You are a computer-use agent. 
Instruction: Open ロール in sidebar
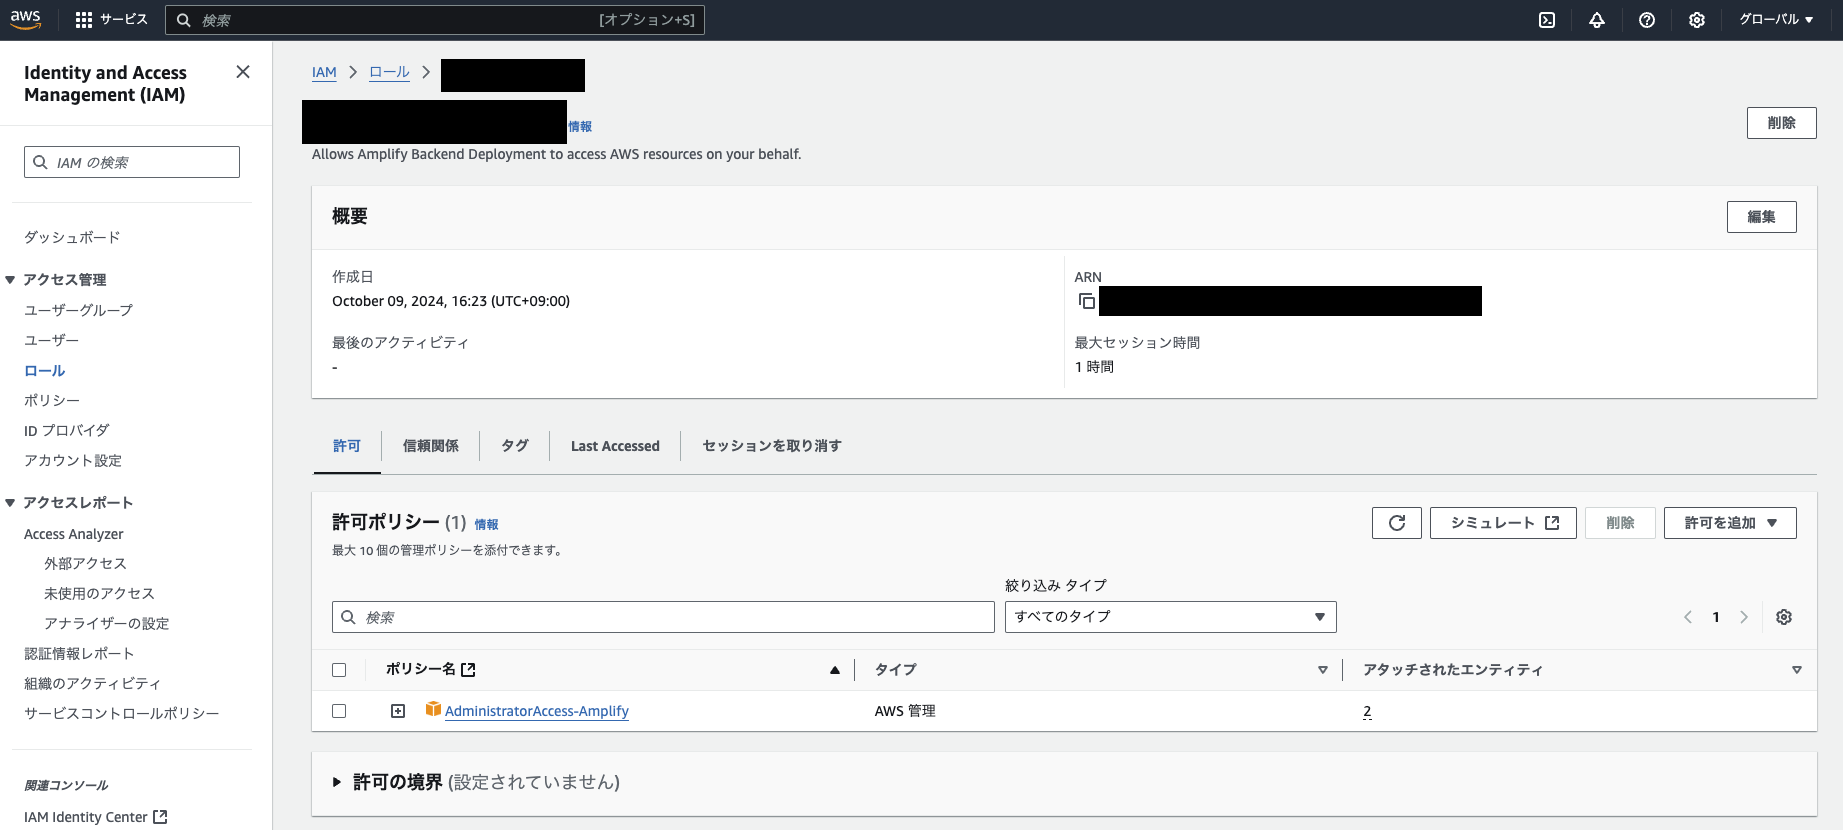pyautogui.click(x=44, y=370)
